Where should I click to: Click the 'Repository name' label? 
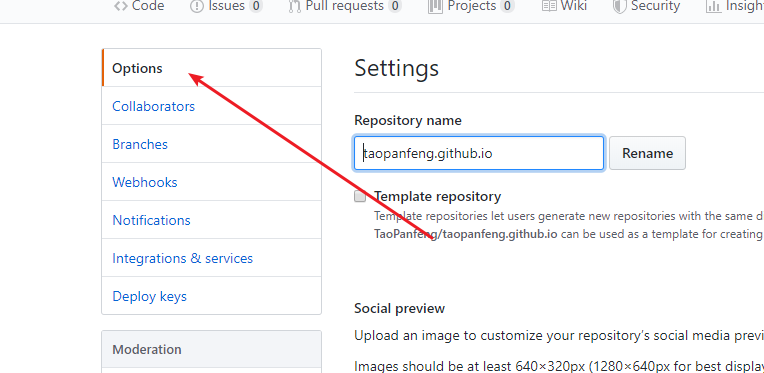tap(408, 120)
